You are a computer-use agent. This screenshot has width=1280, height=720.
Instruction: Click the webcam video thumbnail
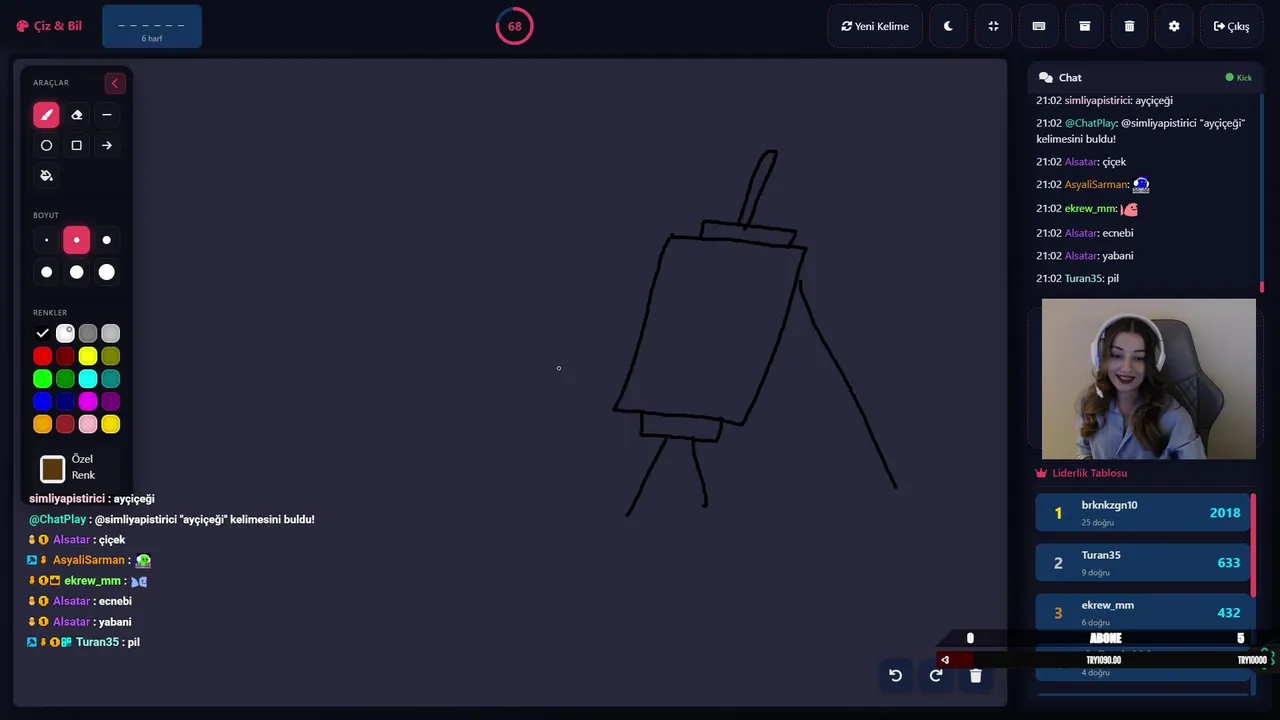tap(1149, 379)
